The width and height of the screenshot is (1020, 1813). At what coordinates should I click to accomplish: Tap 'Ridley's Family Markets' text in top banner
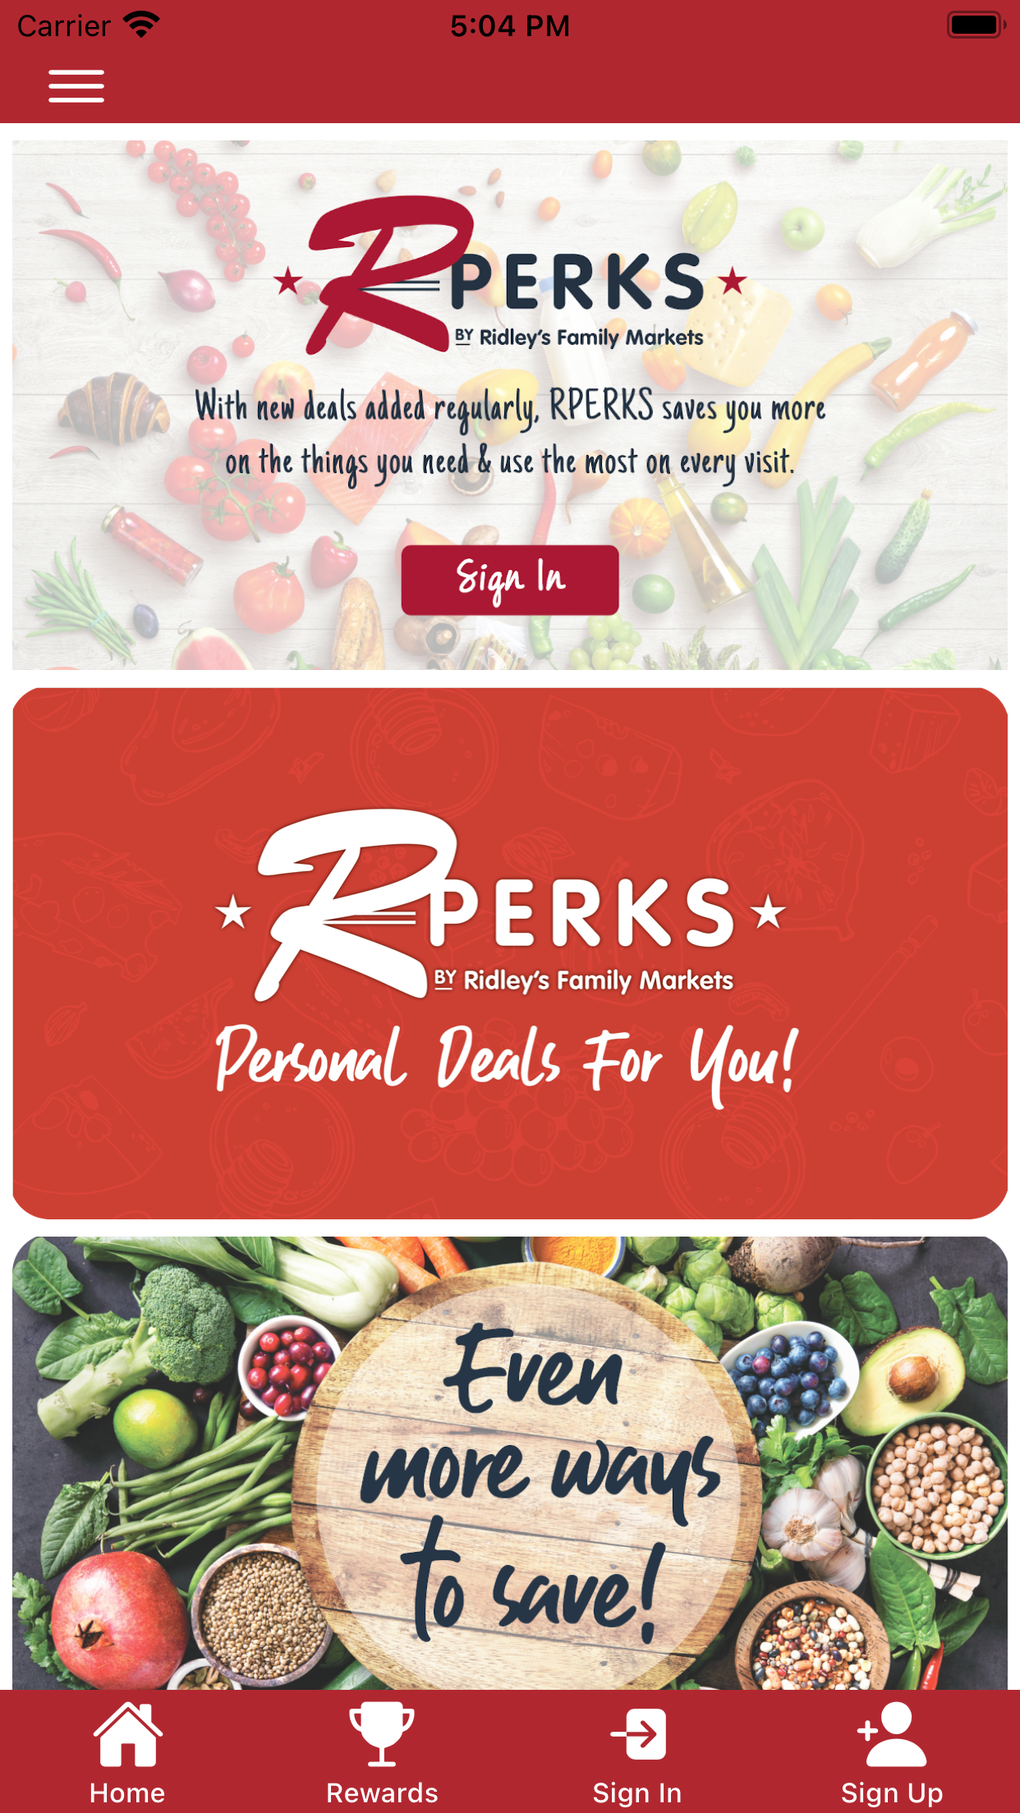pos(591,337)
